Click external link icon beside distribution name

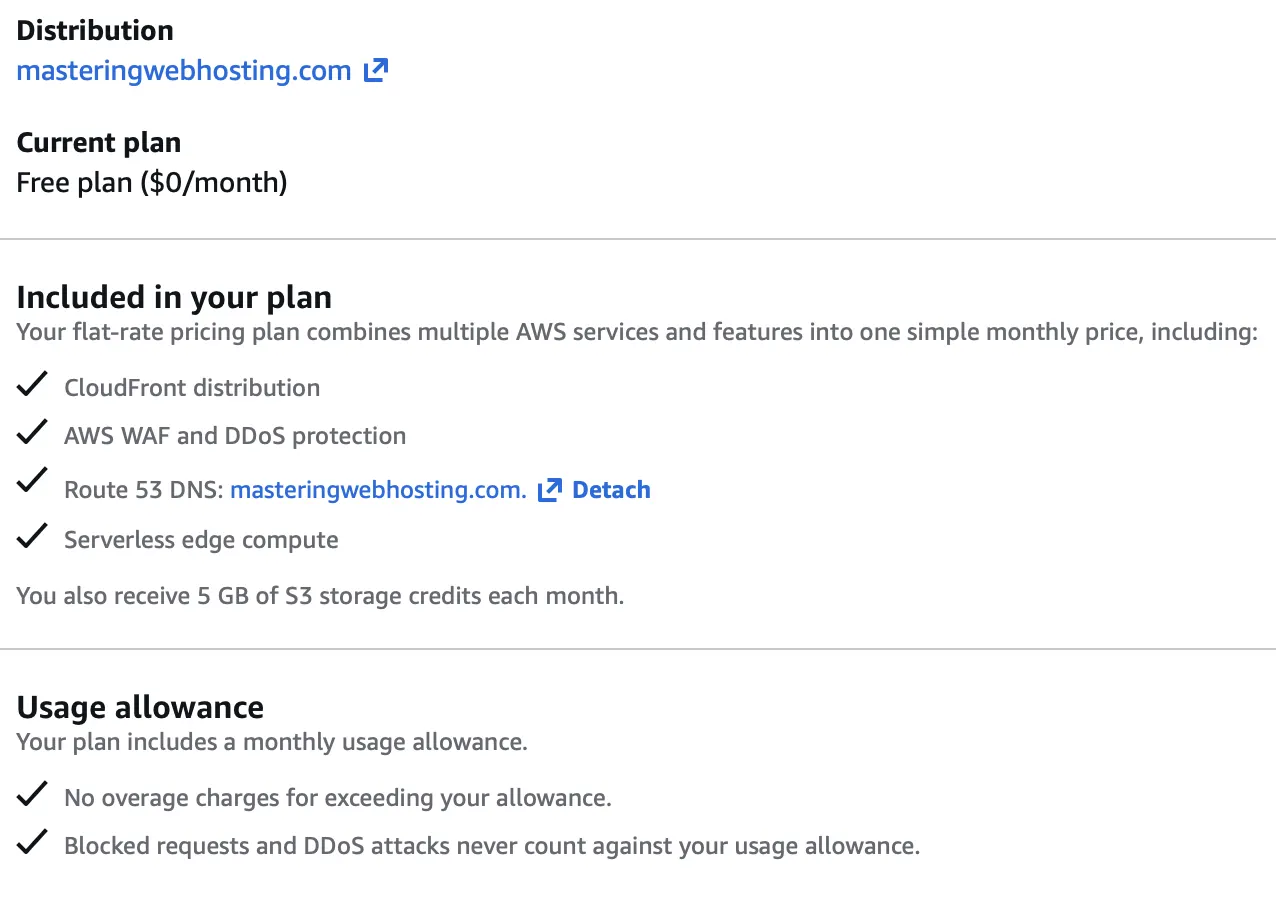point(375,70)
